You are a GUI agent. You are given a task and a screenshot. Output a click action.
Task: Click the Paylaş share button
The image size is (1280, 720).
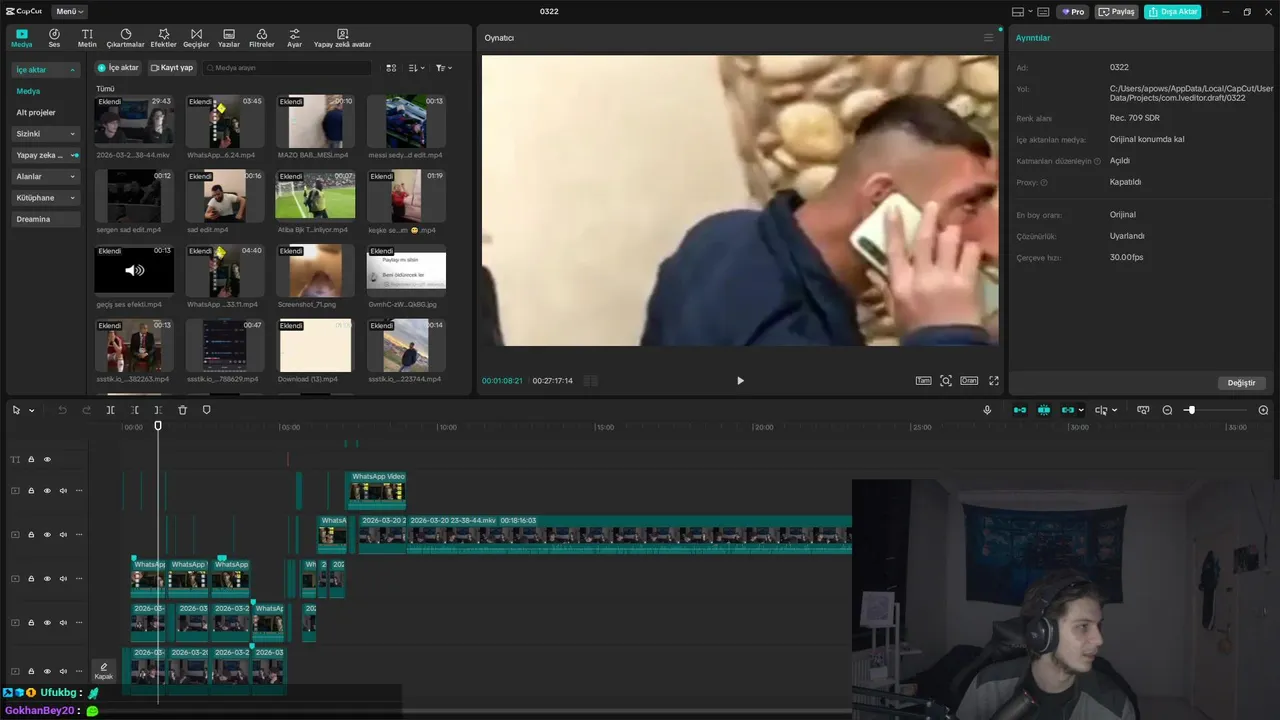pyautogui.click(x=1117, y=12)
